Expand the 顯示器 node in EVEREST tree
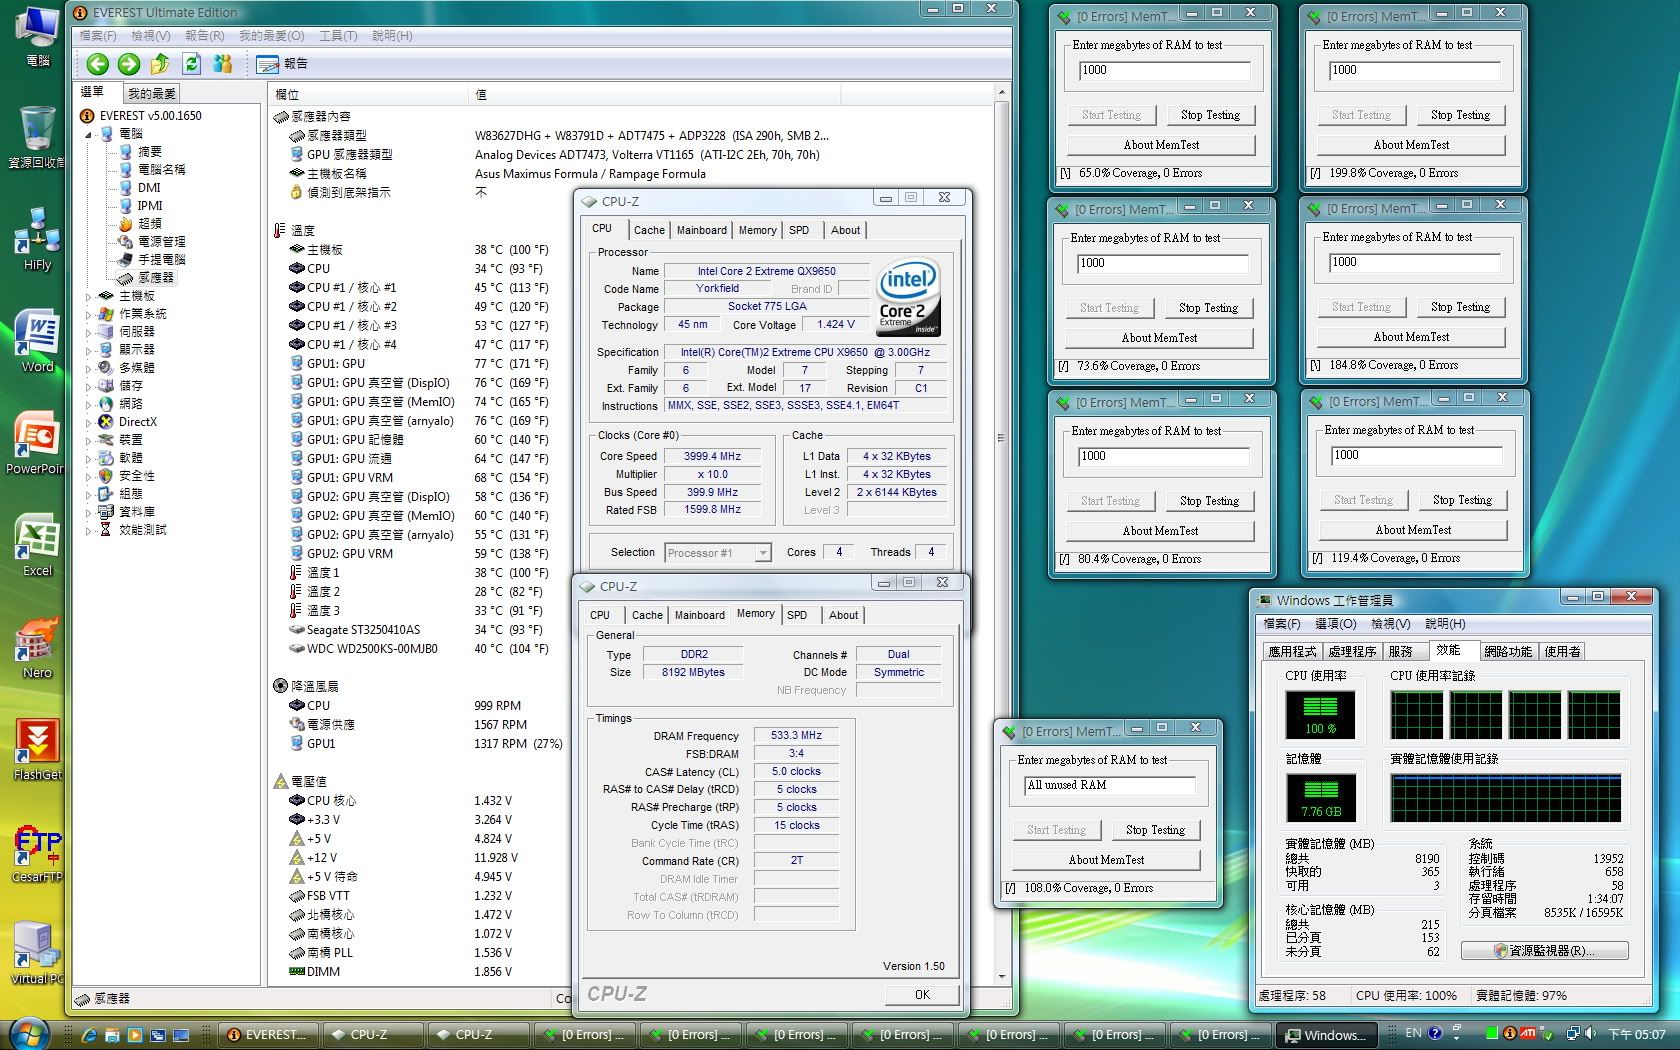Screen dimensions: 1680x1050 (89, 350)
